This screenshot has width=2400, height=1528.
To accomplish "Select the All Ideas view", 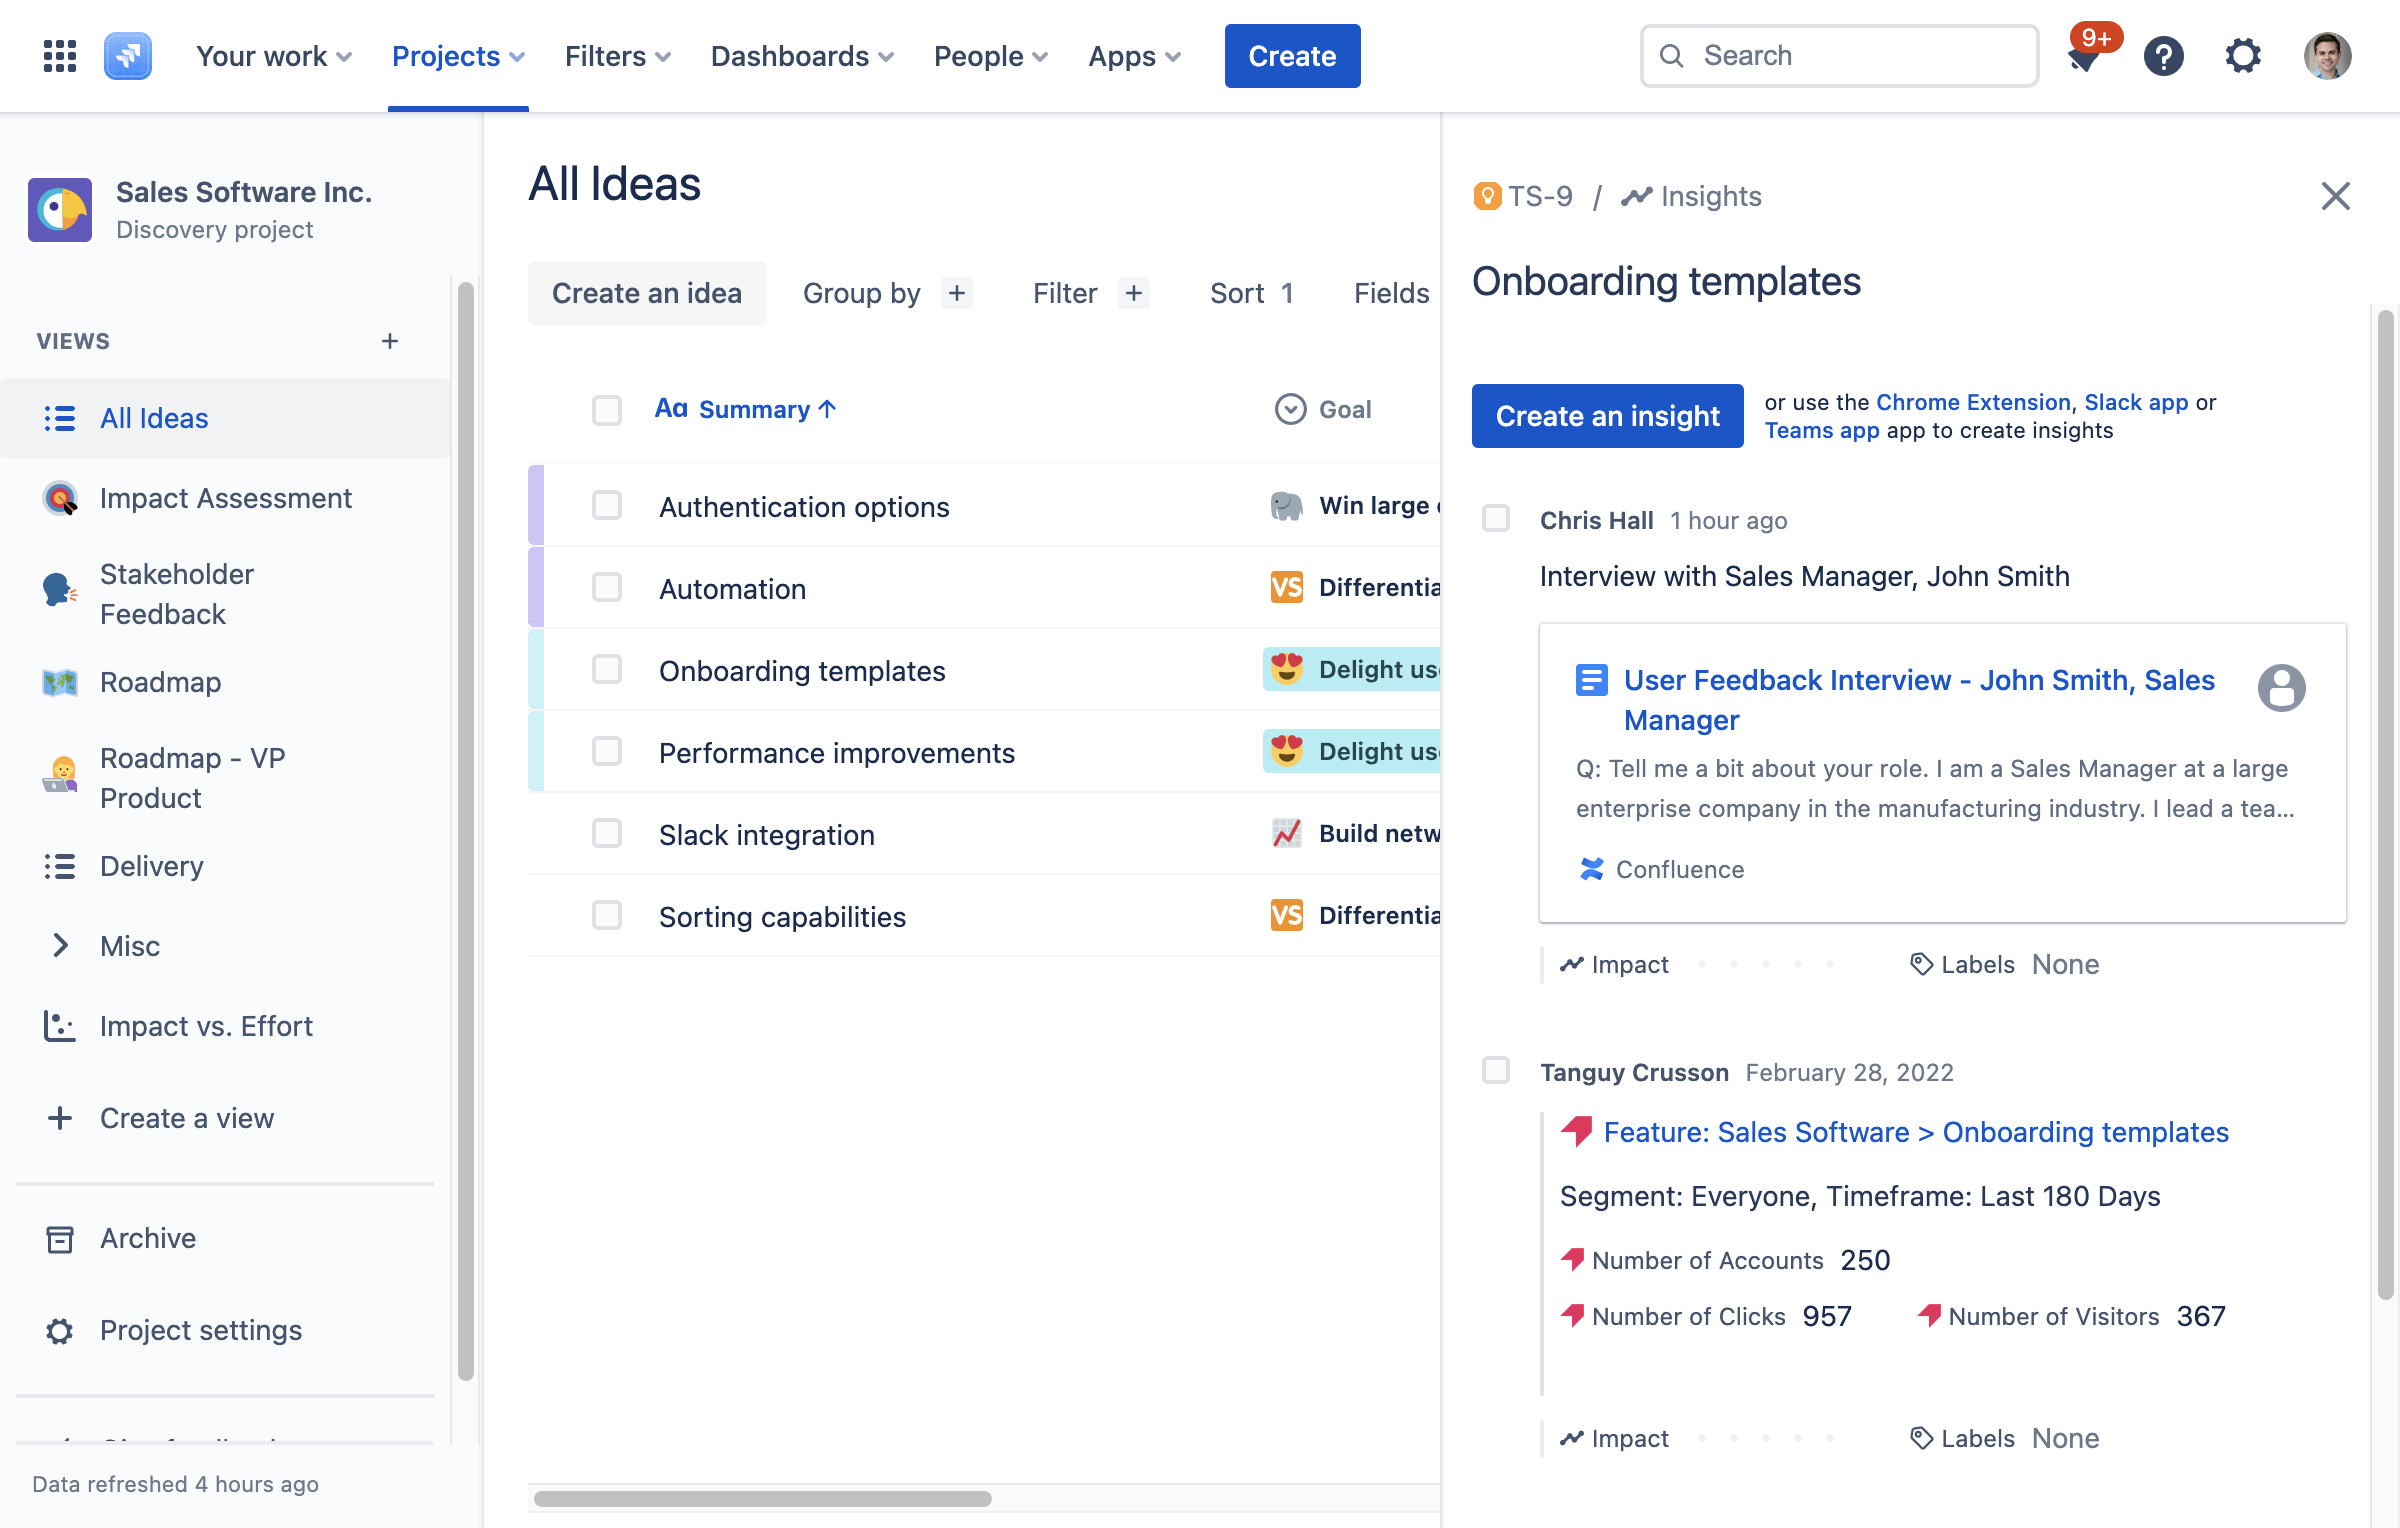I will (x=226, y=418).
